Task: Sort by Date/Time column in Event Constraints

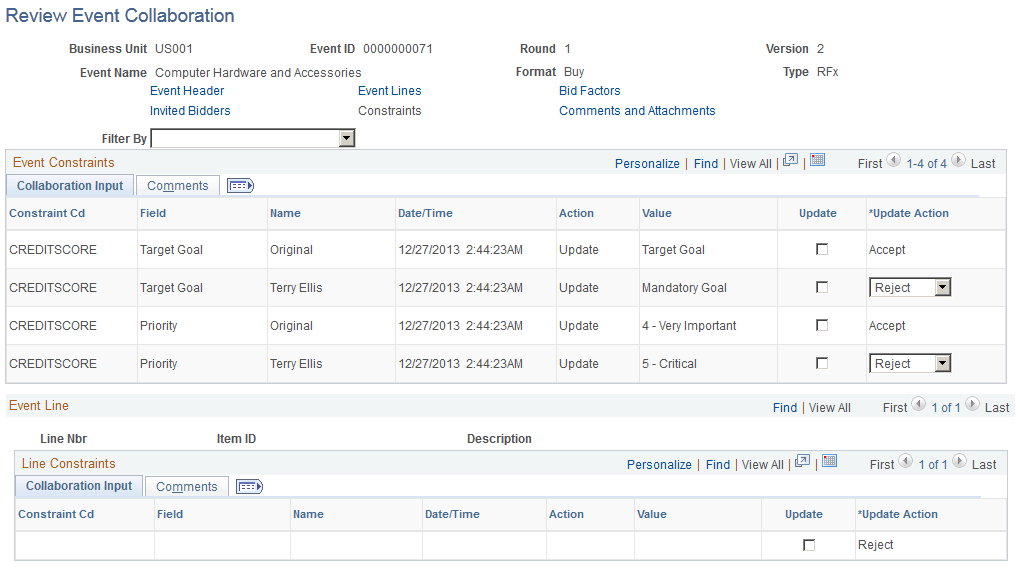Action: pyautogui.click(x=425, y=213)
